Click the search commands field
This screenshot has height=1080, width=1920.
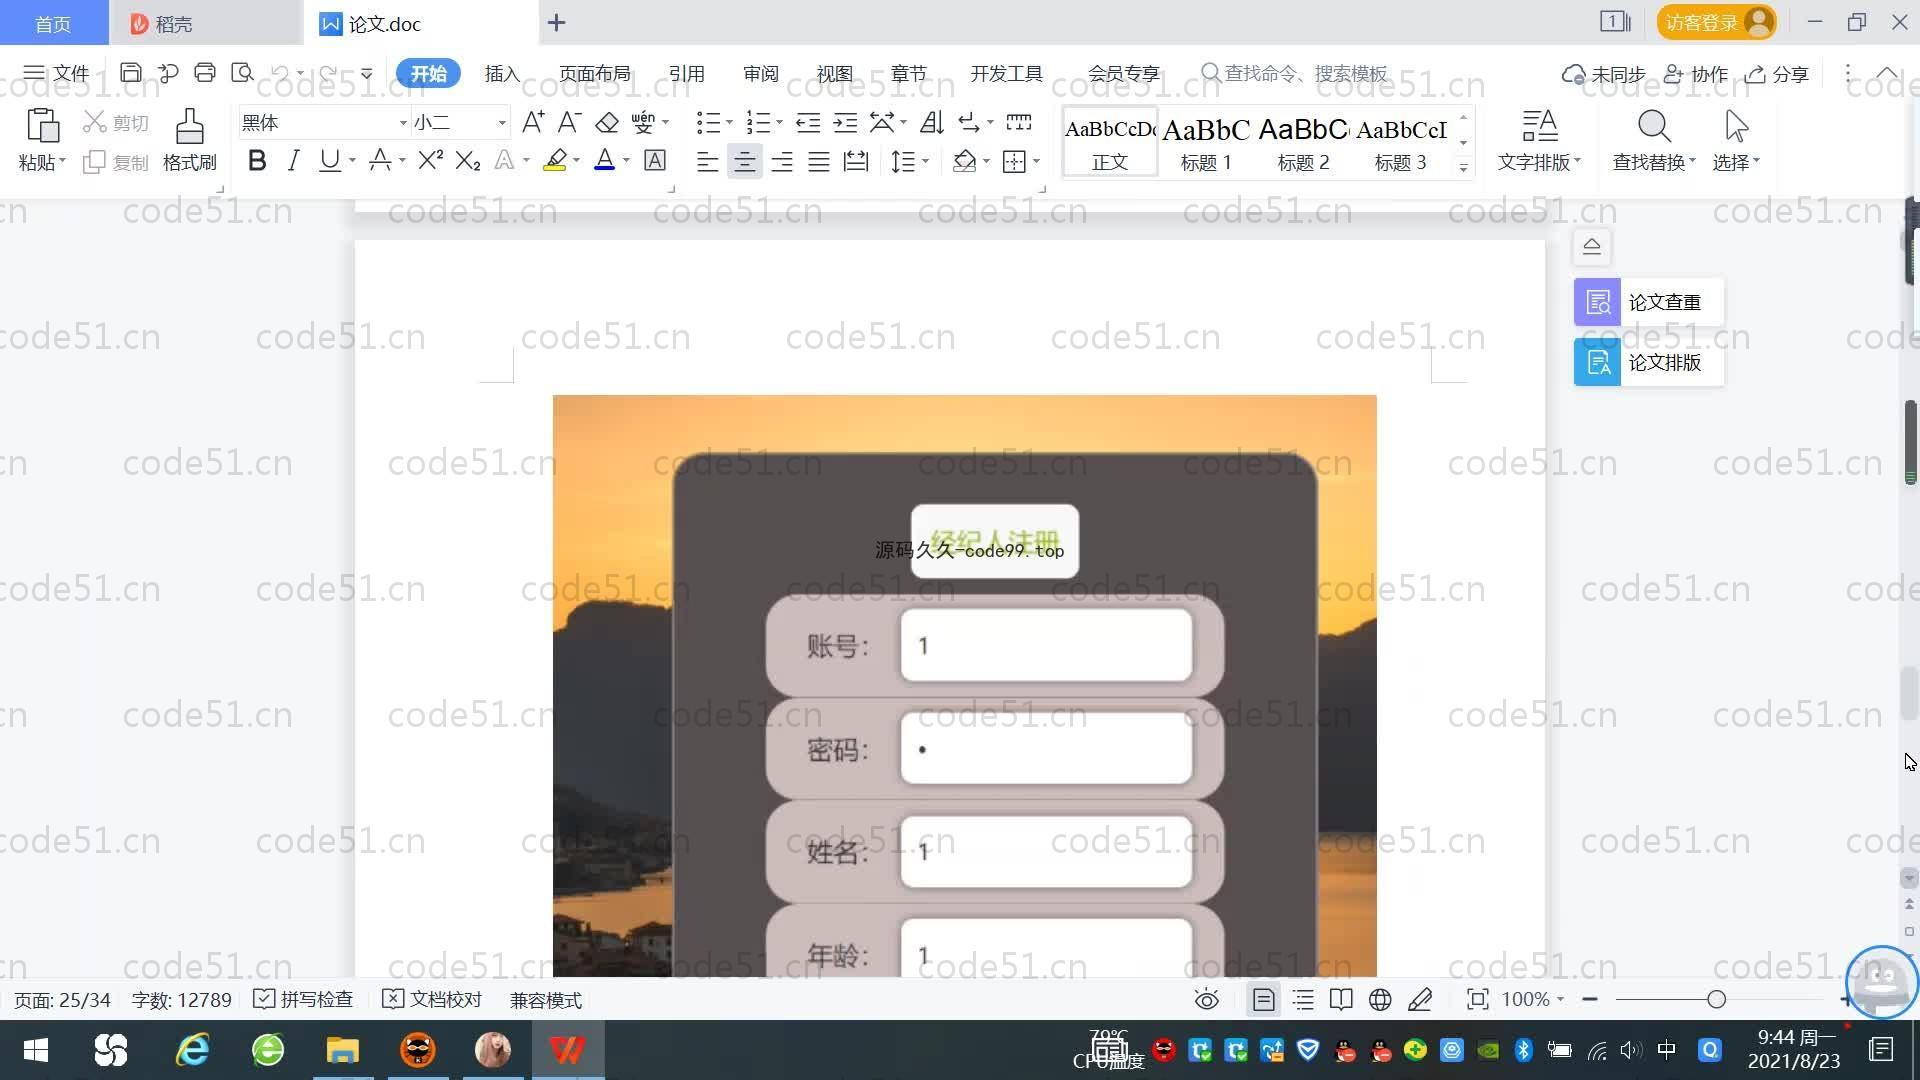1294,74
